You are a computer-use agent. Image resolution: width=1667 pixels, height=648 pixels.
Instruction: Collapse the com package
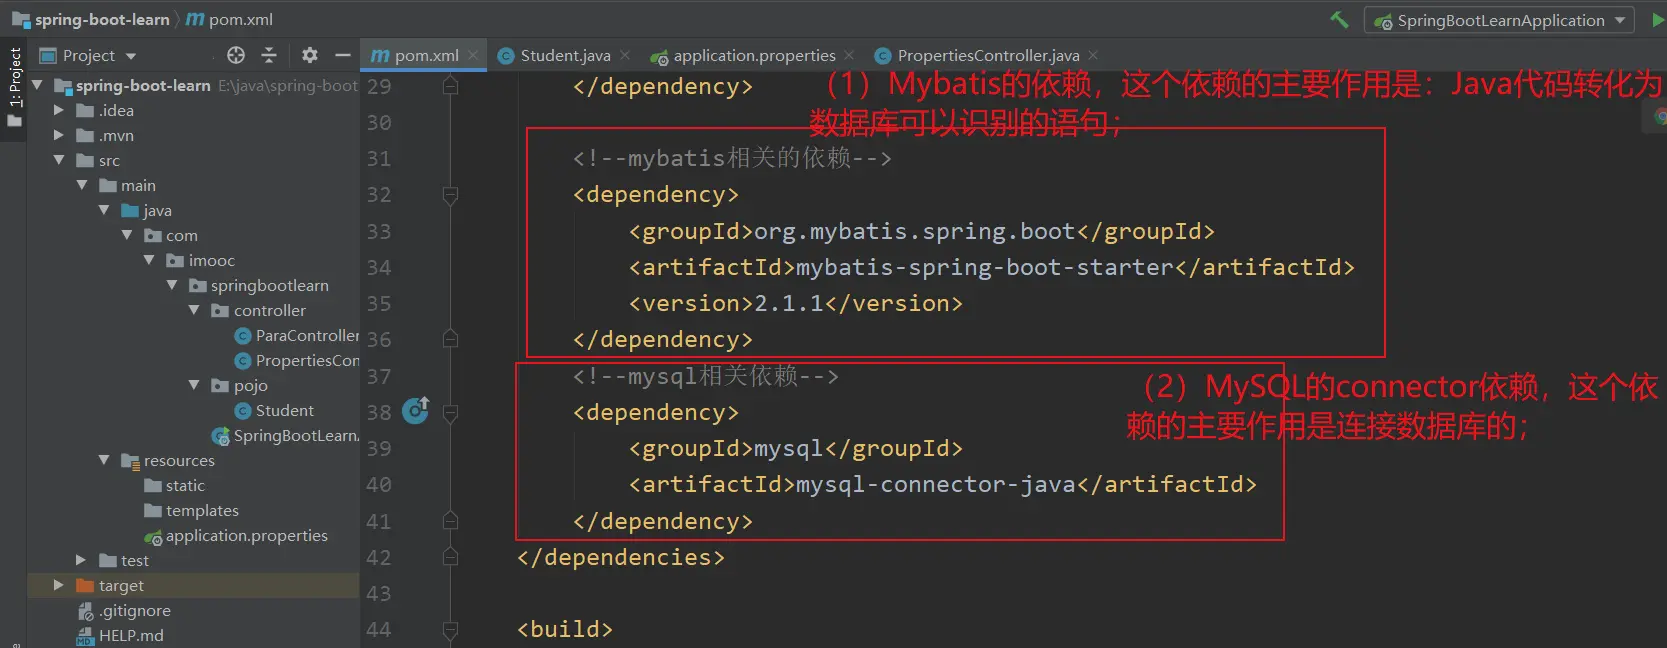click(127, 235)
